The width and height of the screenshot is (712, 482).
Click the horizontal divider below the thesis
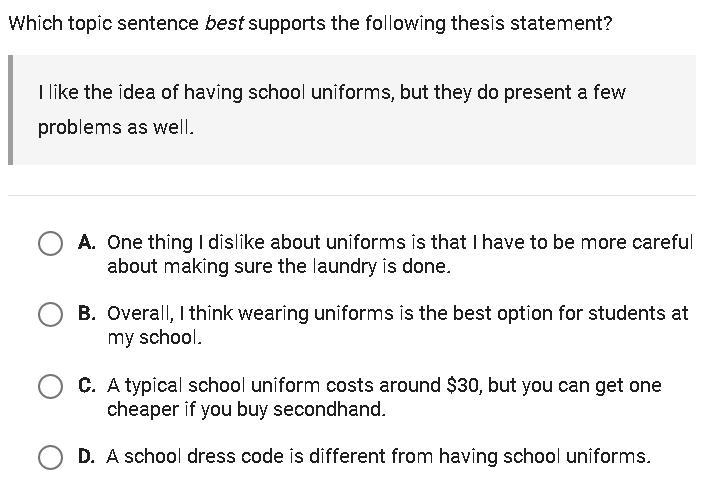352,195
